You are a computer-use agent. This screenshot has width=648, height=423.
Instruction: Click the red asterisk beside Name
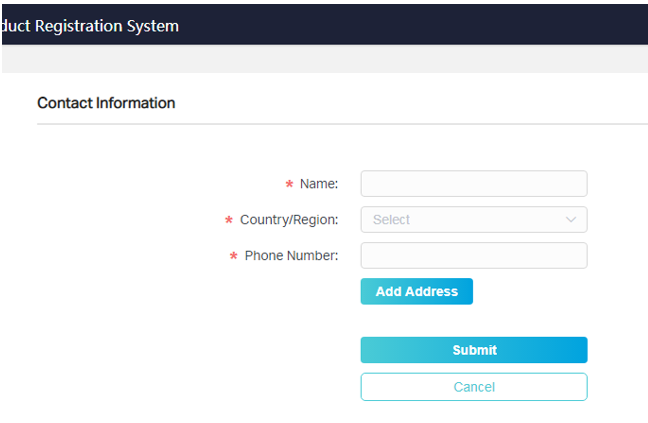289,185
